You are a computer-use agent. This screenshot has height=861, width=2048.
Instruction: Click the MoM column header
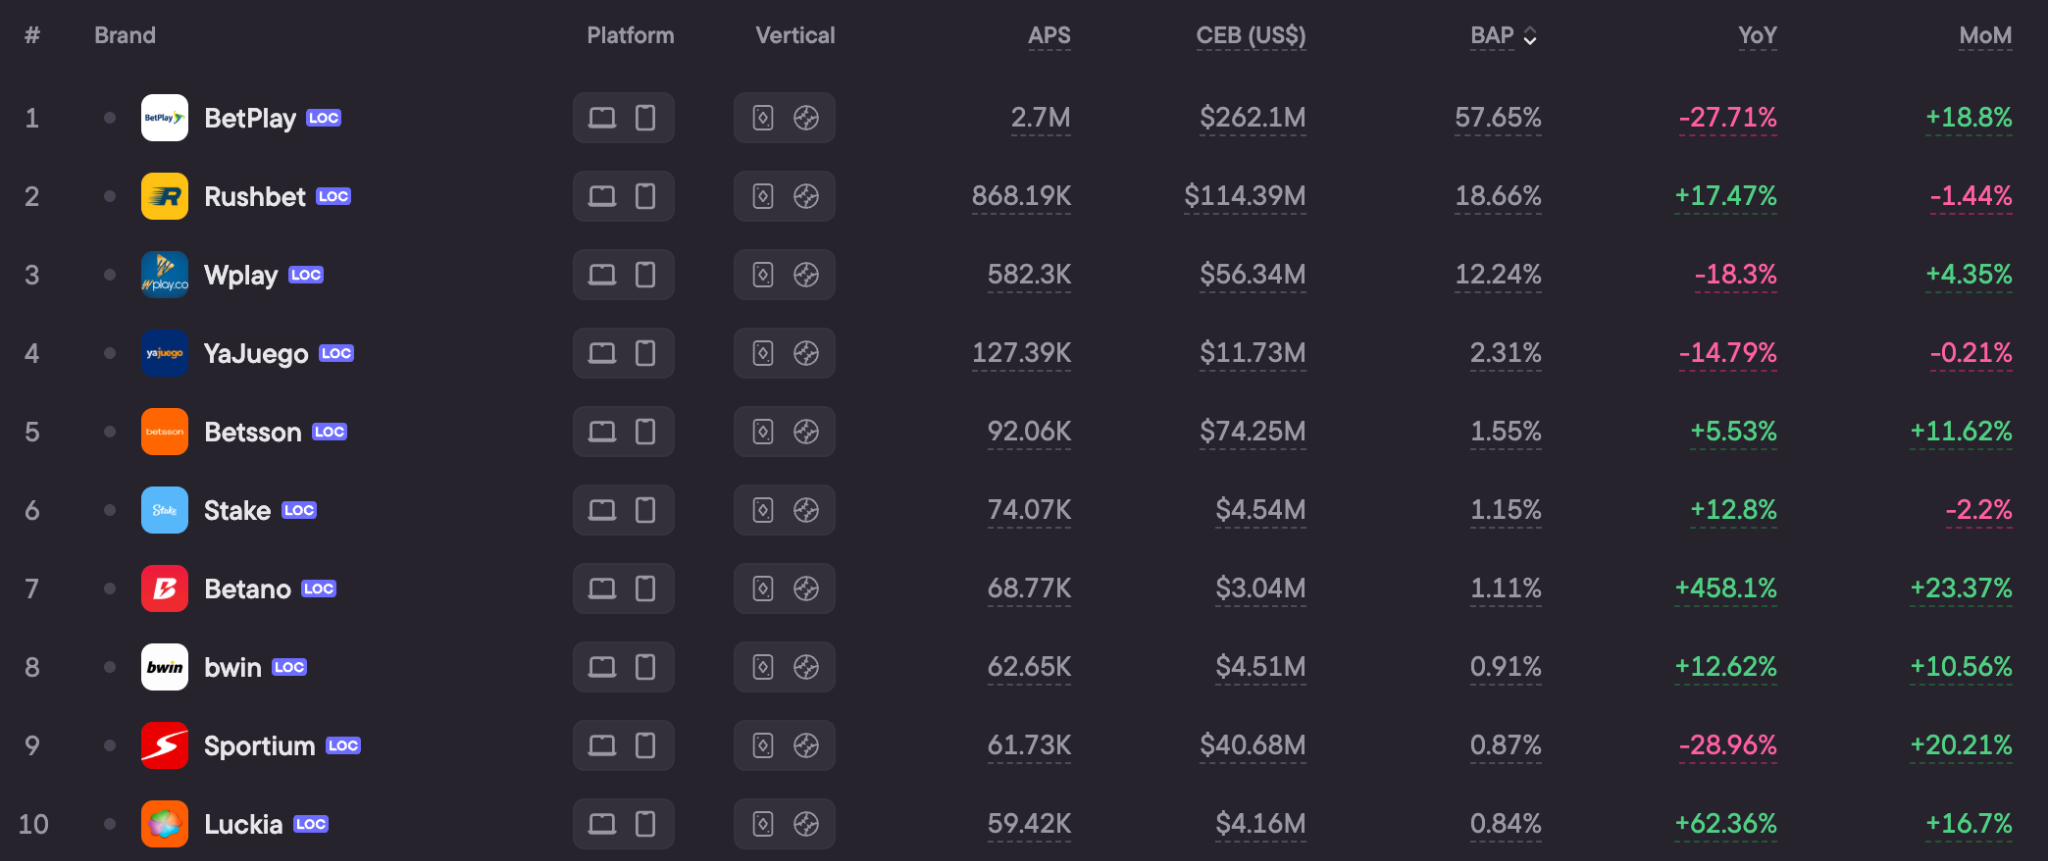pos(1985,36)
